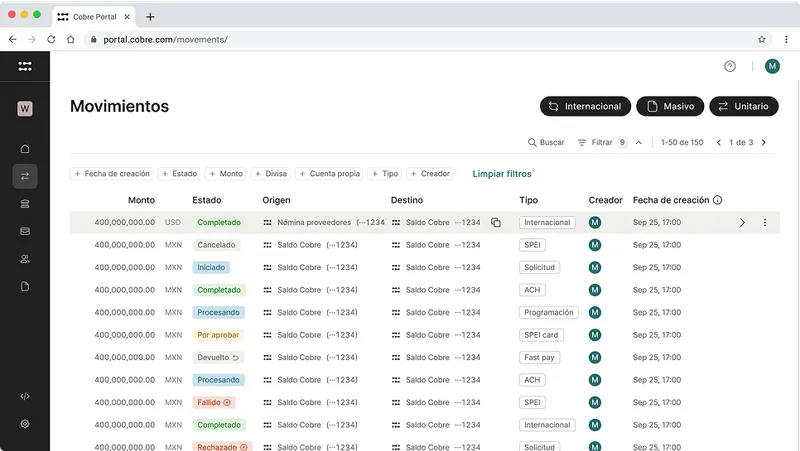Open the stacked accounts sidebar icon
The height and width of the screenshot is (451, 800).
[x=24, y=204]
